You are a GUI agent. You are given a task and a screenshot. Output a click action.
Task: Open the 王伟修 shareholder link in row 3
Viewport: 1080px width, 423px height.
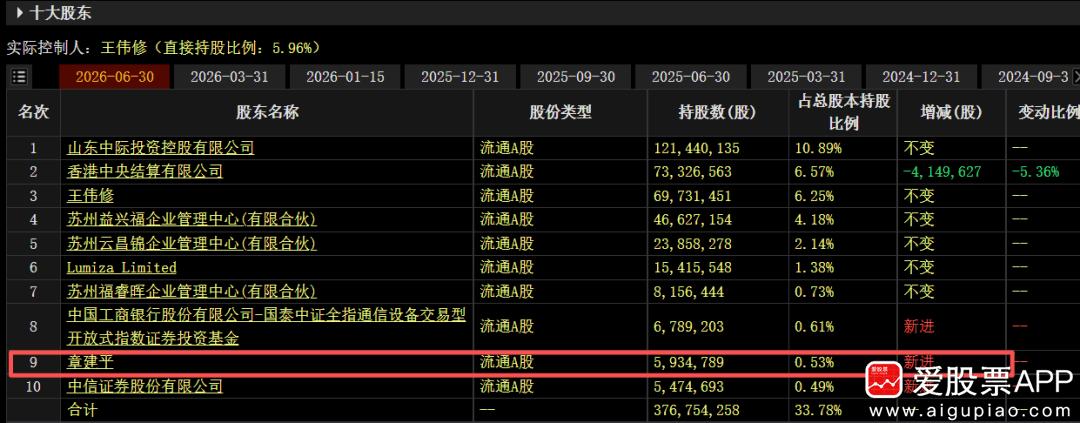click(90, 196)
